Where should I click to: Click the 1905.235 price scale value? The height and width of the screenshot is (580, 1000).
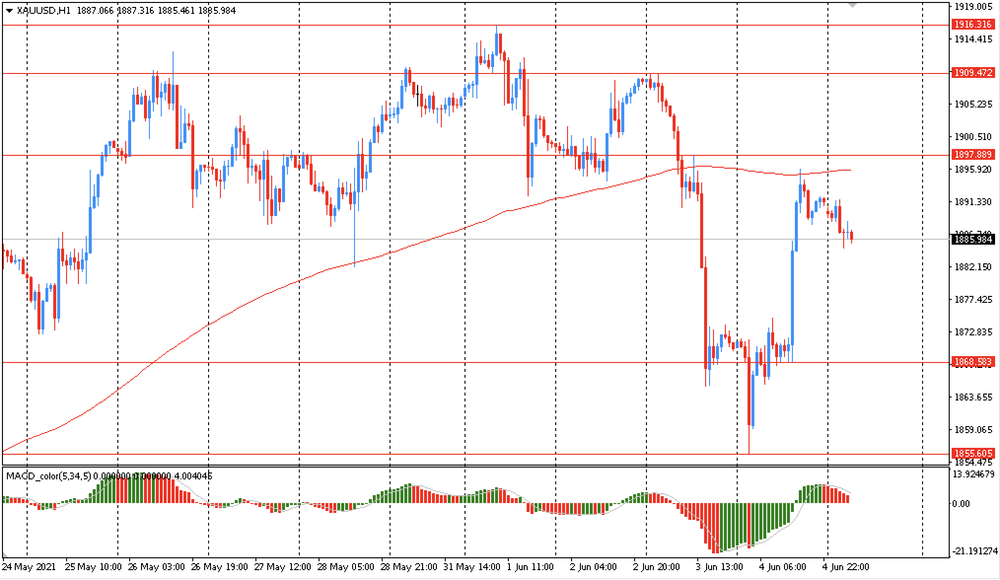(973, 105)
